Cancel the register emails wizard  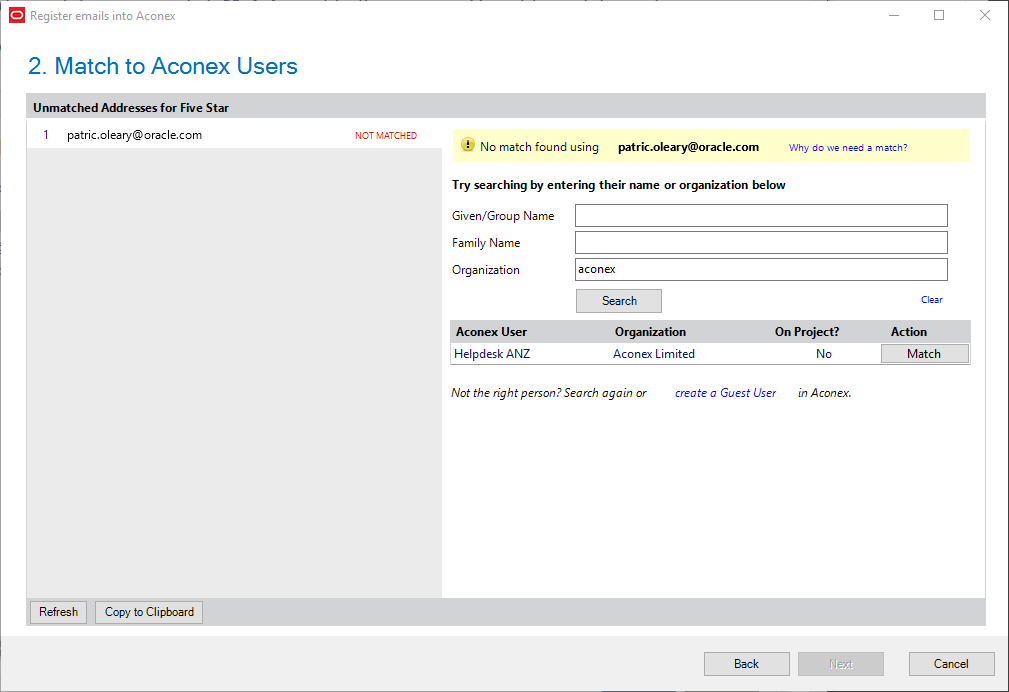[x=951, y=664]
